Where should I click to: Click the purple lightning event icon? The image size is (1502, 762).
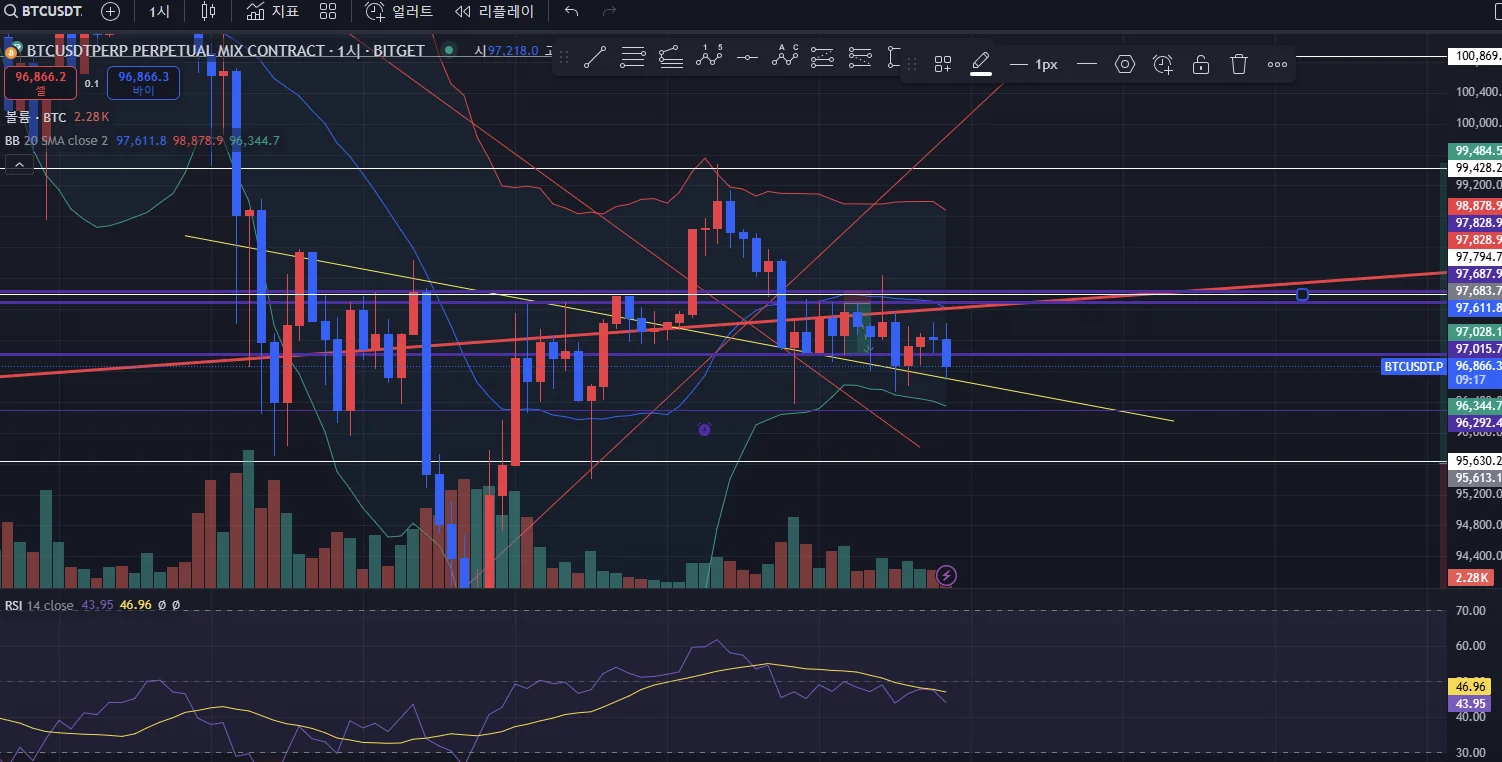click(x=948, y=575)
